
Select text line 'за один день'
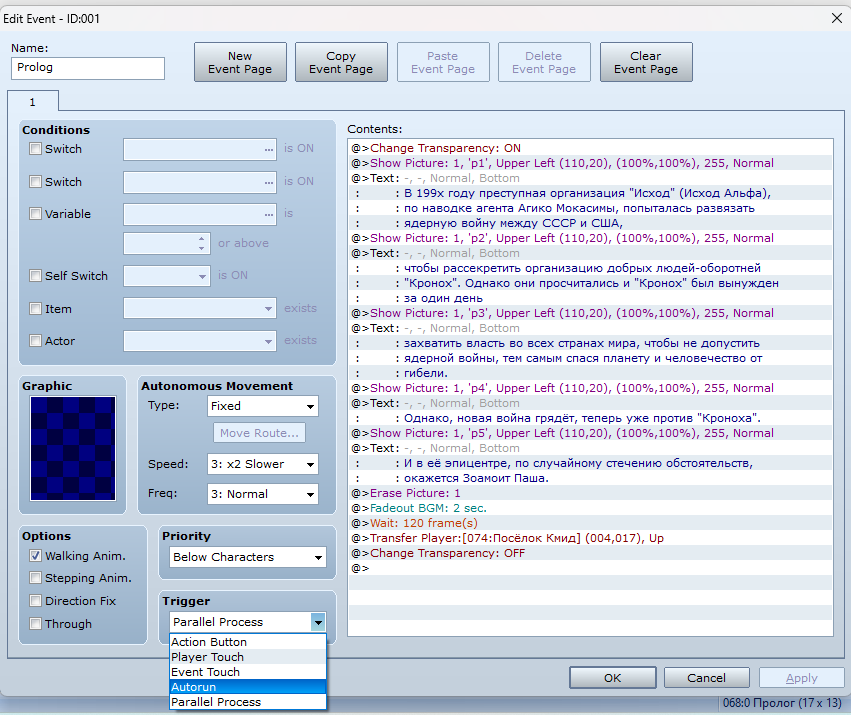[590, 298]
